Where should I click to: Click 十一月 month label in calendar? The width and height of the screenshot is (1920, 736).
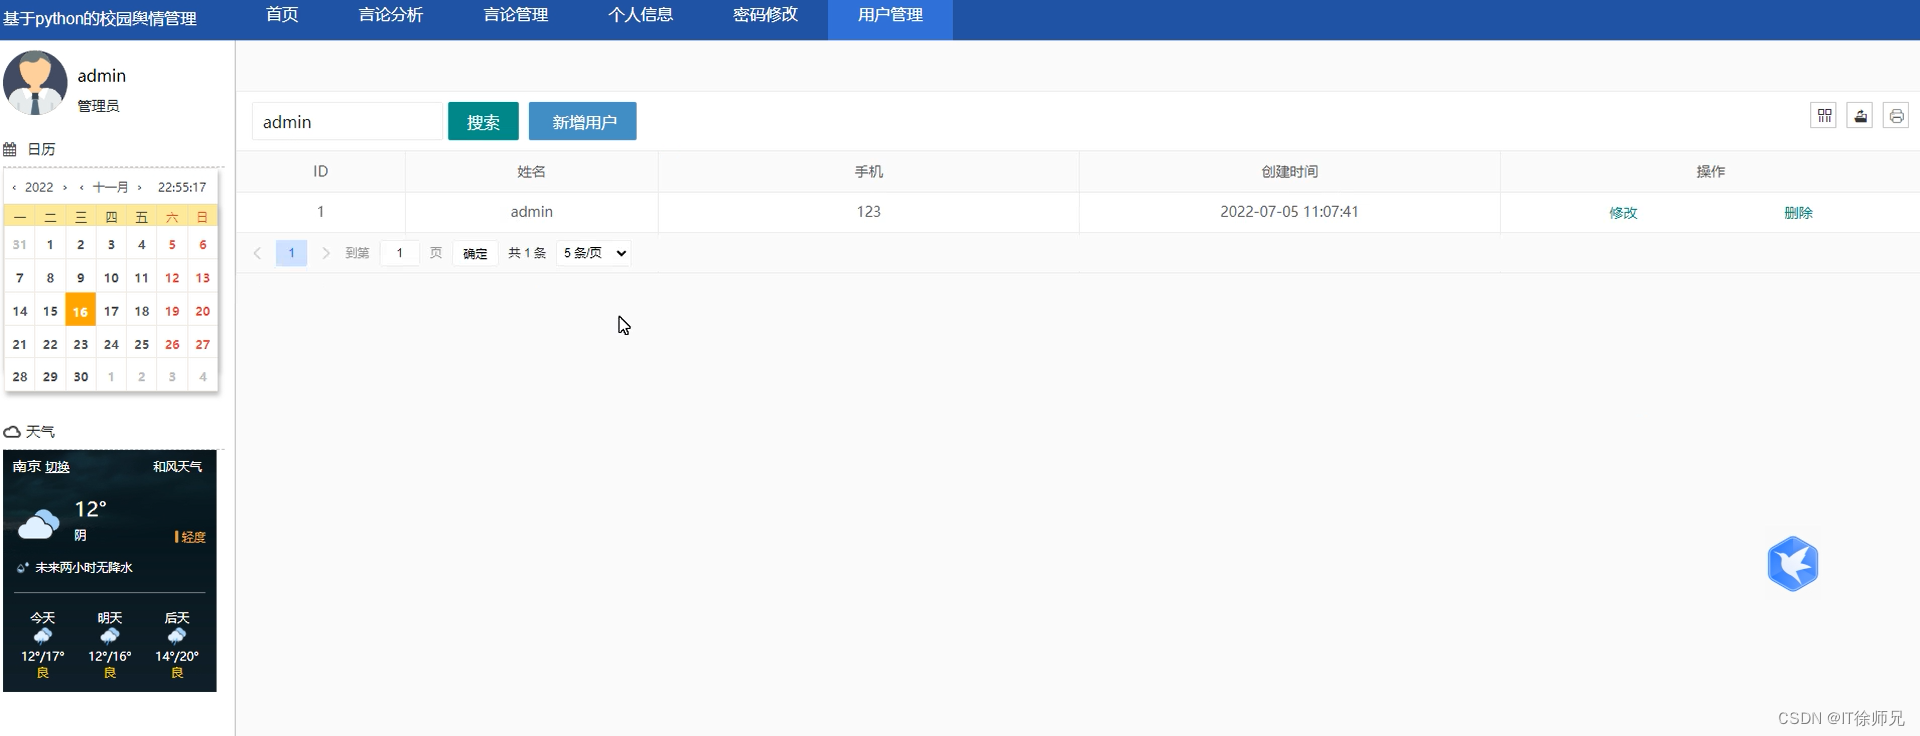point(111,187)
